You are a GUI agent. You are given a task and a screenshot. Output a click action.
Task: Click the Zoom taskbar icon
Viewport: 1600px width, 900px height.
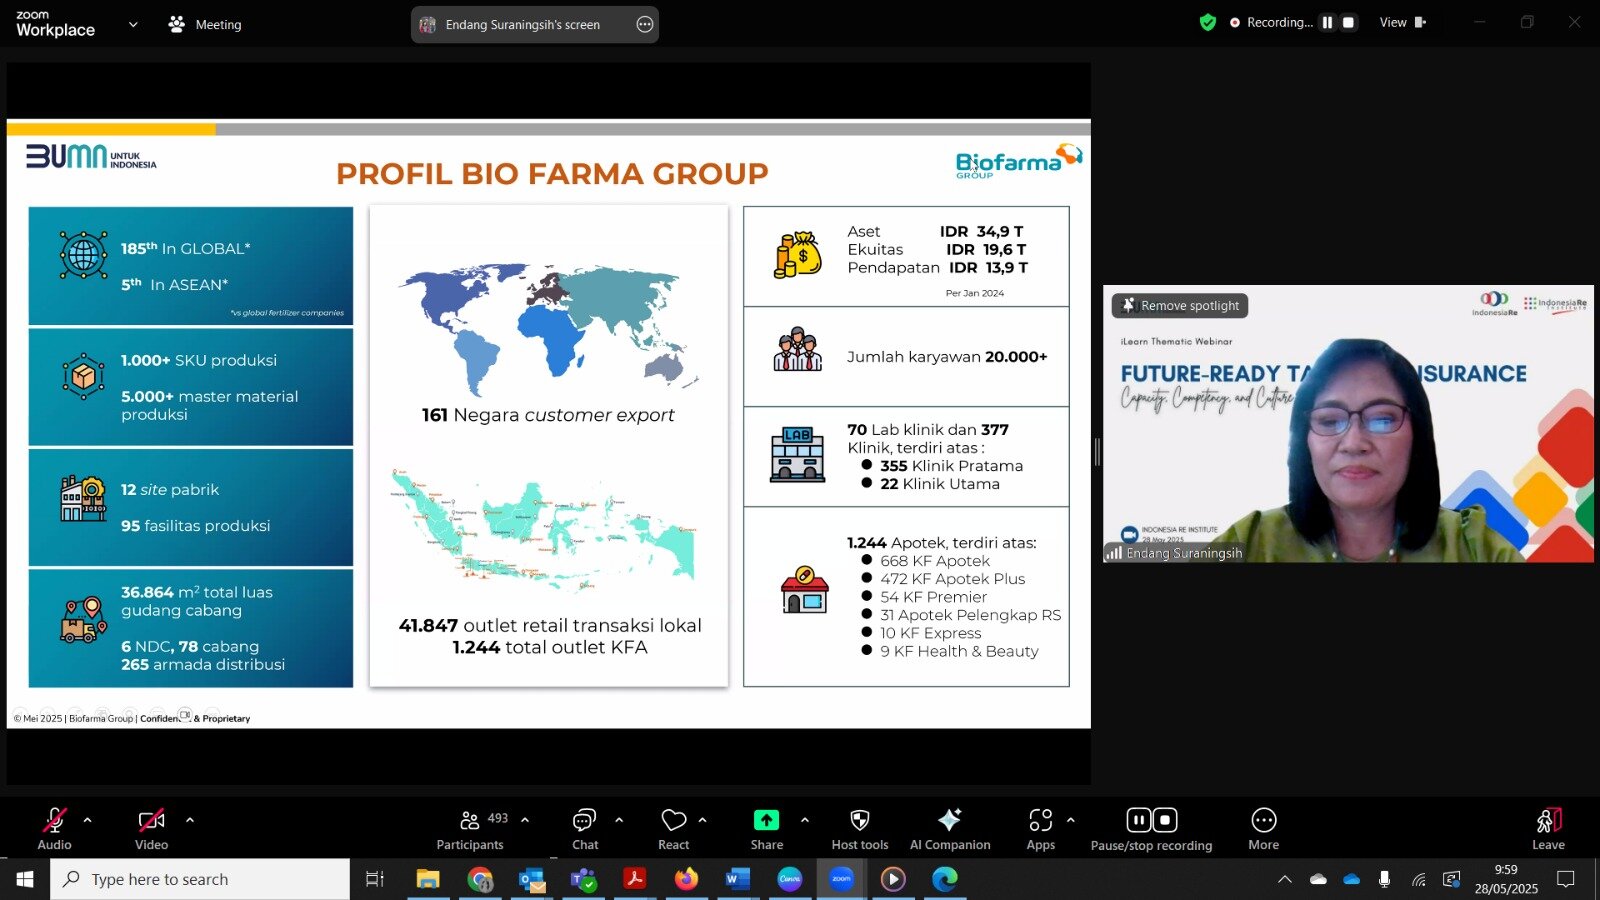point(841,879)
